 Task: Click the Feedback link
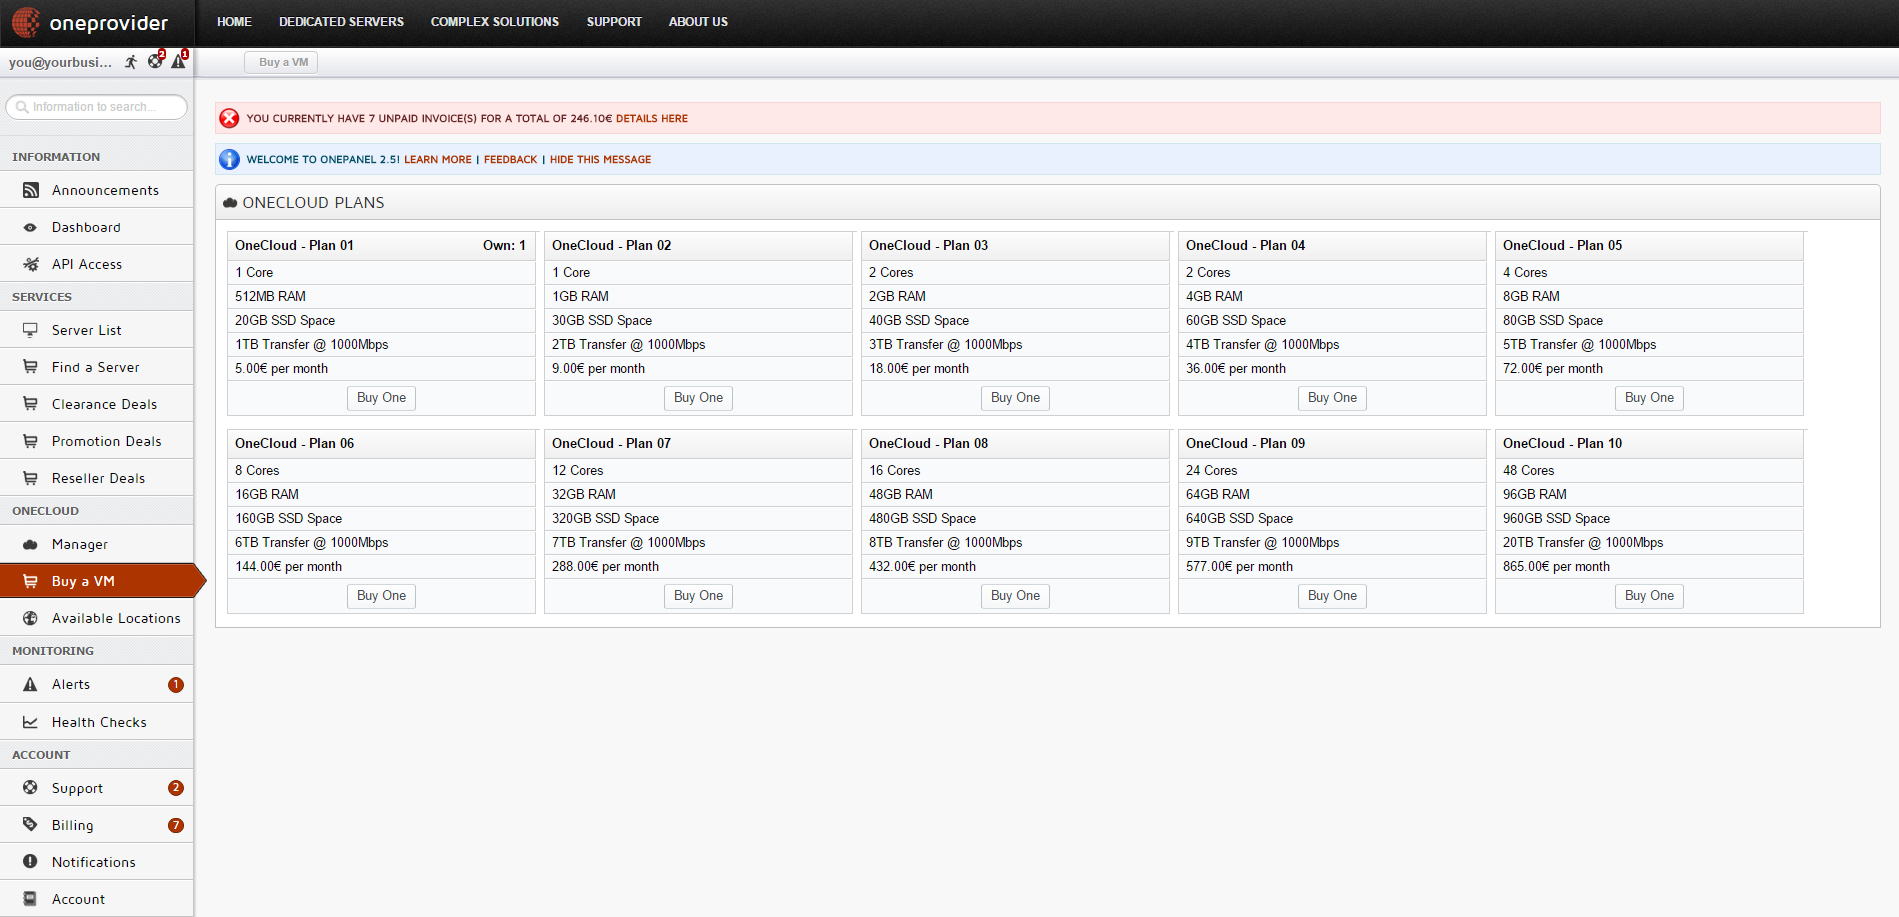510,160
